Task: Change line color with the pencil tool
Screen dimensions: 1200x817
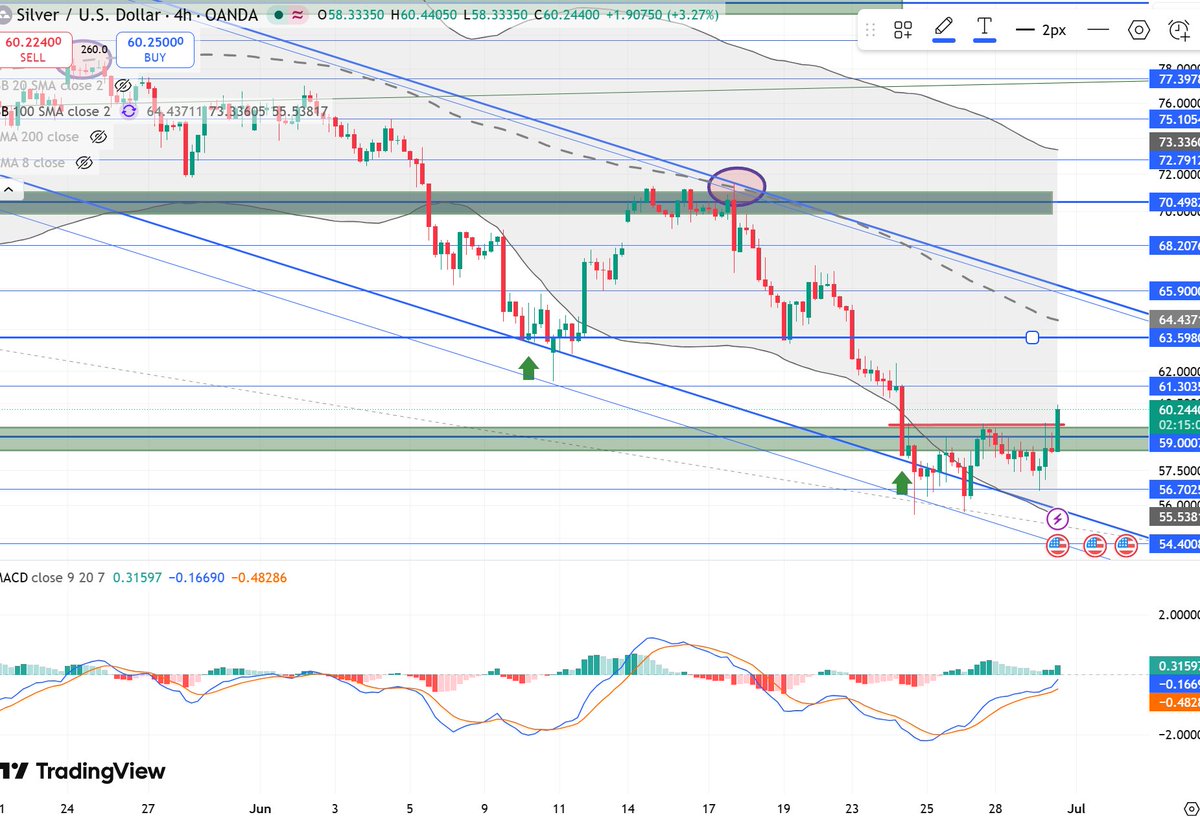Action: [944, 29]
